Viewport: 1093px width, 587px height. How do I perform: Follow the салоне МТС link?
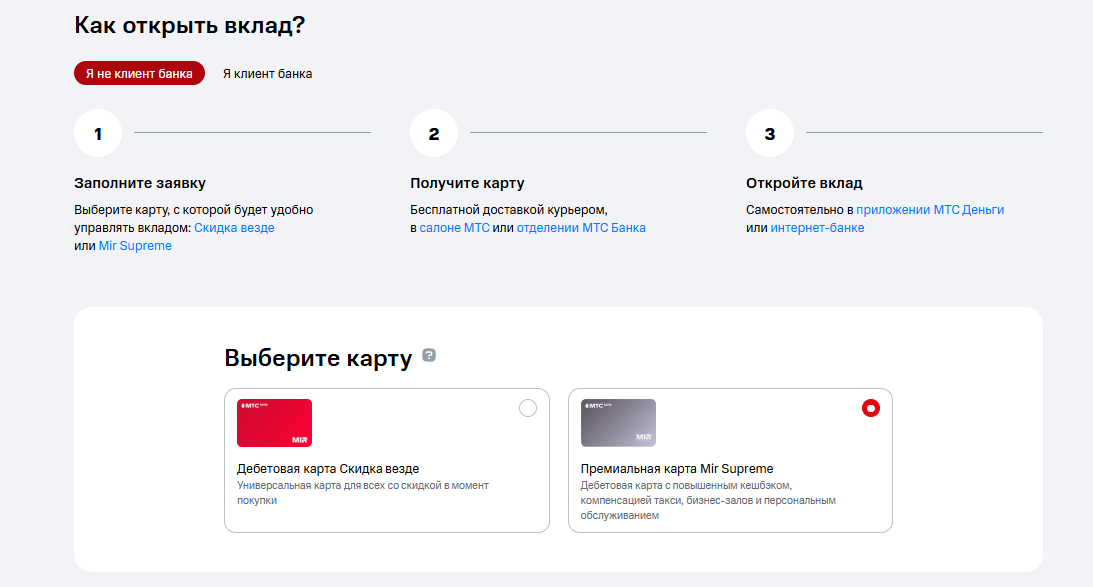click(x=454, y=228)
